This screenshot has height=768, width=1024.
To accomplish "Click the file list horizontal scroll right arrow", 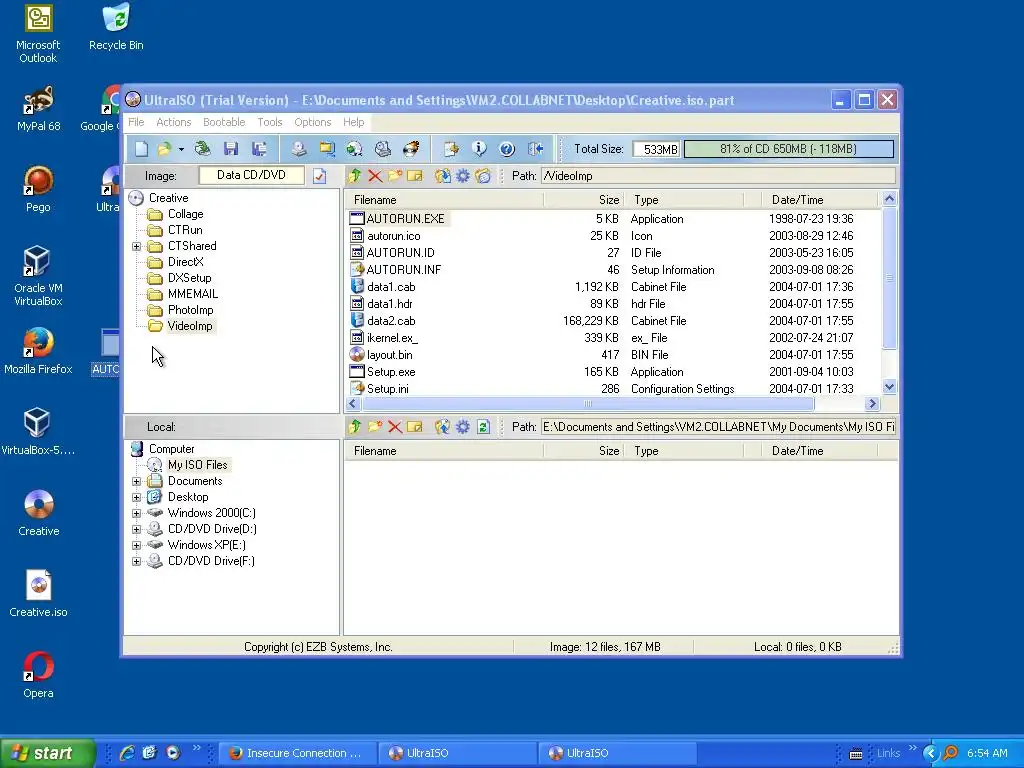I will [x=872, y=404].
